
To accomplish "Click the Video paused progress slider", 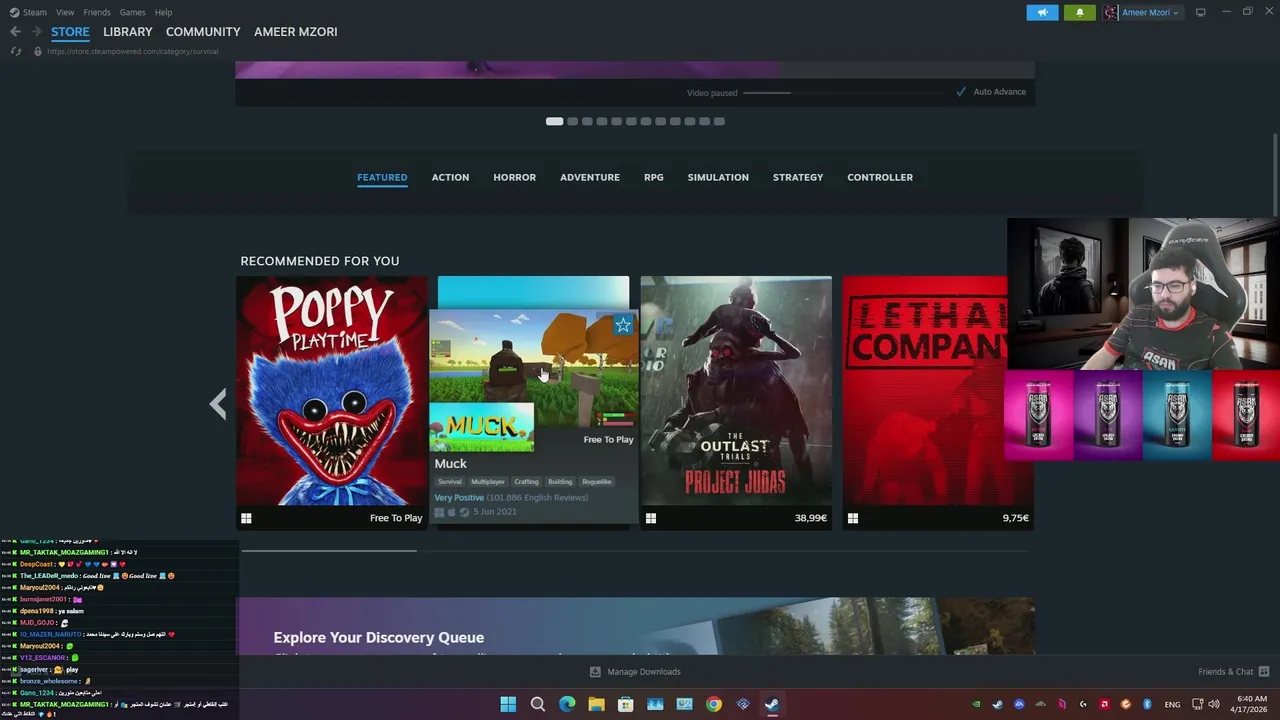I will [x=842, y=92].
